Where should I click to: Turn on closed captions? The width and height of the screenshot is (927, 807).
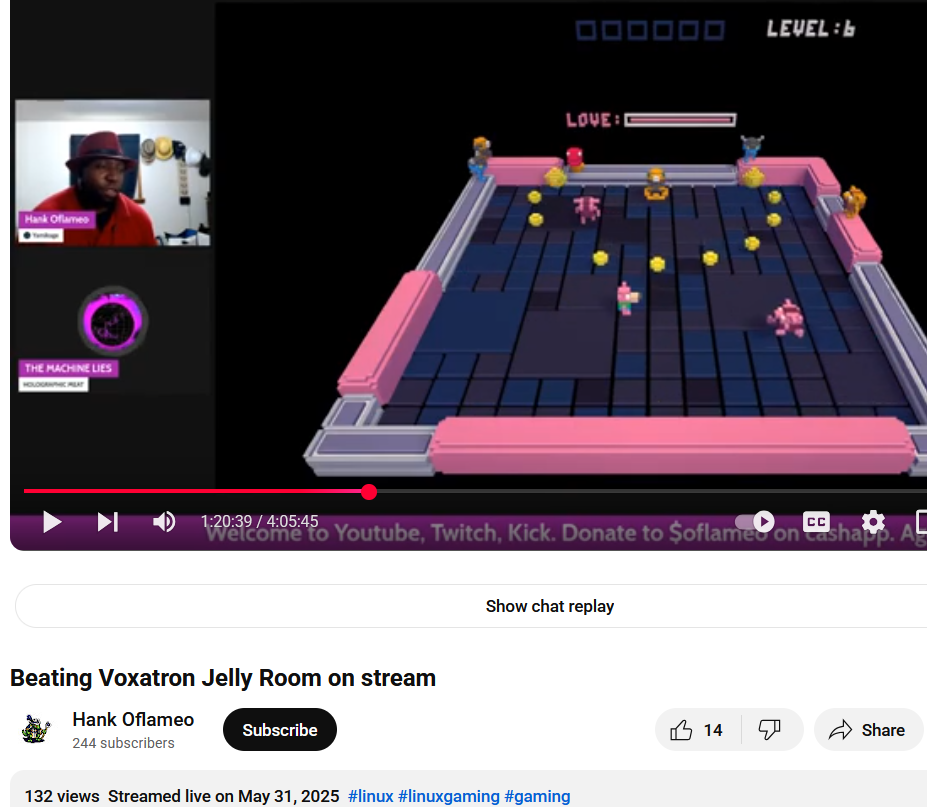816,521
